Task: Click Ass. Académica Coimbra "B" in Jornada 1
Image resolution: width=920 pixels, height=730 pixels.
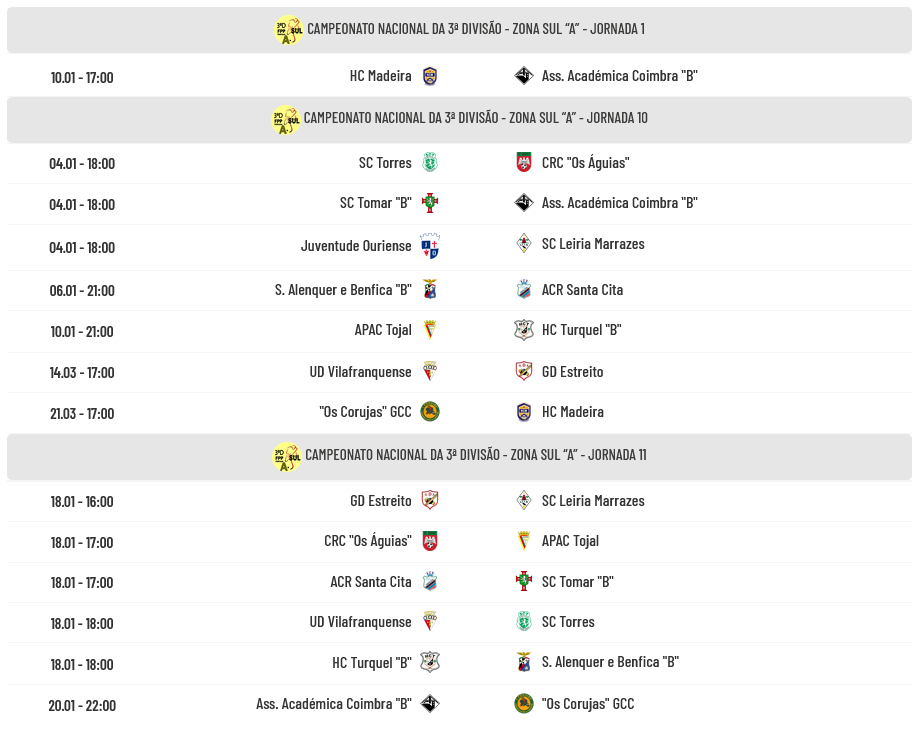Action: tap(619, 76)
